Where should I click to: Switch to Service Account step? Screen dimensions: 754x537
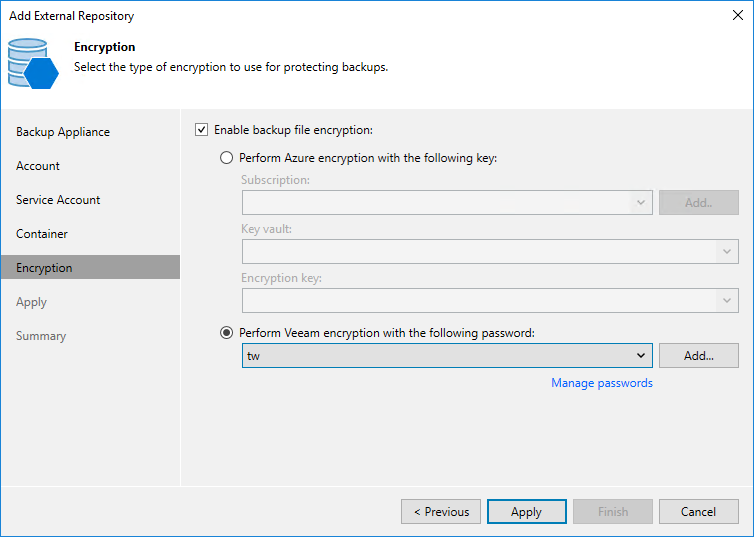(x=58, y=200)
